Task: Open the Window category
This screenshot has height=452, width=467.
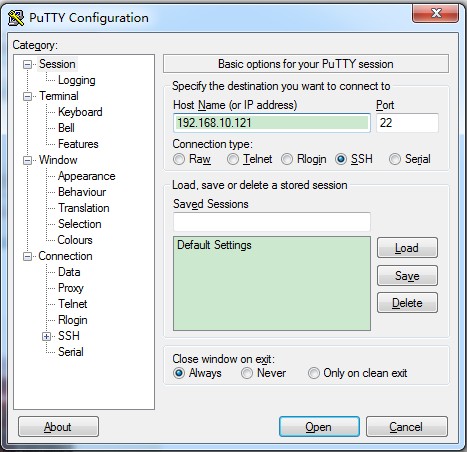Action: click(58, 160)
